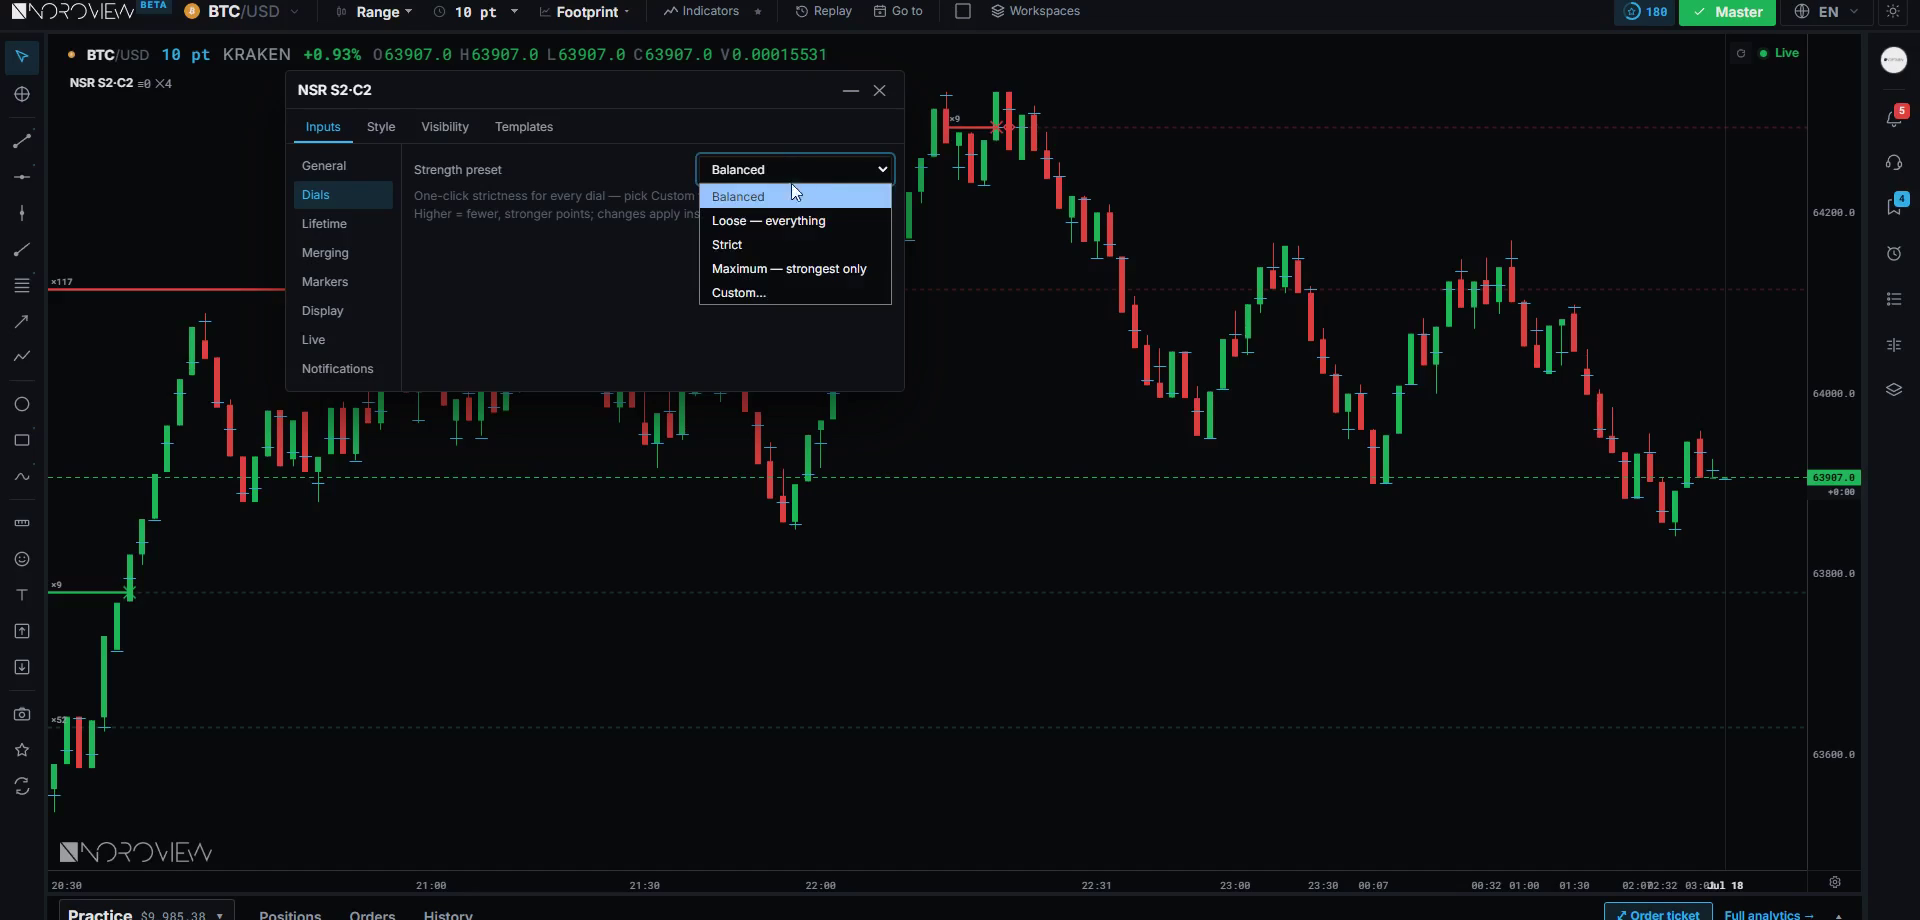The height and width of the screenshot is (920, 1920).
Task: Open the EN language dropdown
Action: 1827,12
